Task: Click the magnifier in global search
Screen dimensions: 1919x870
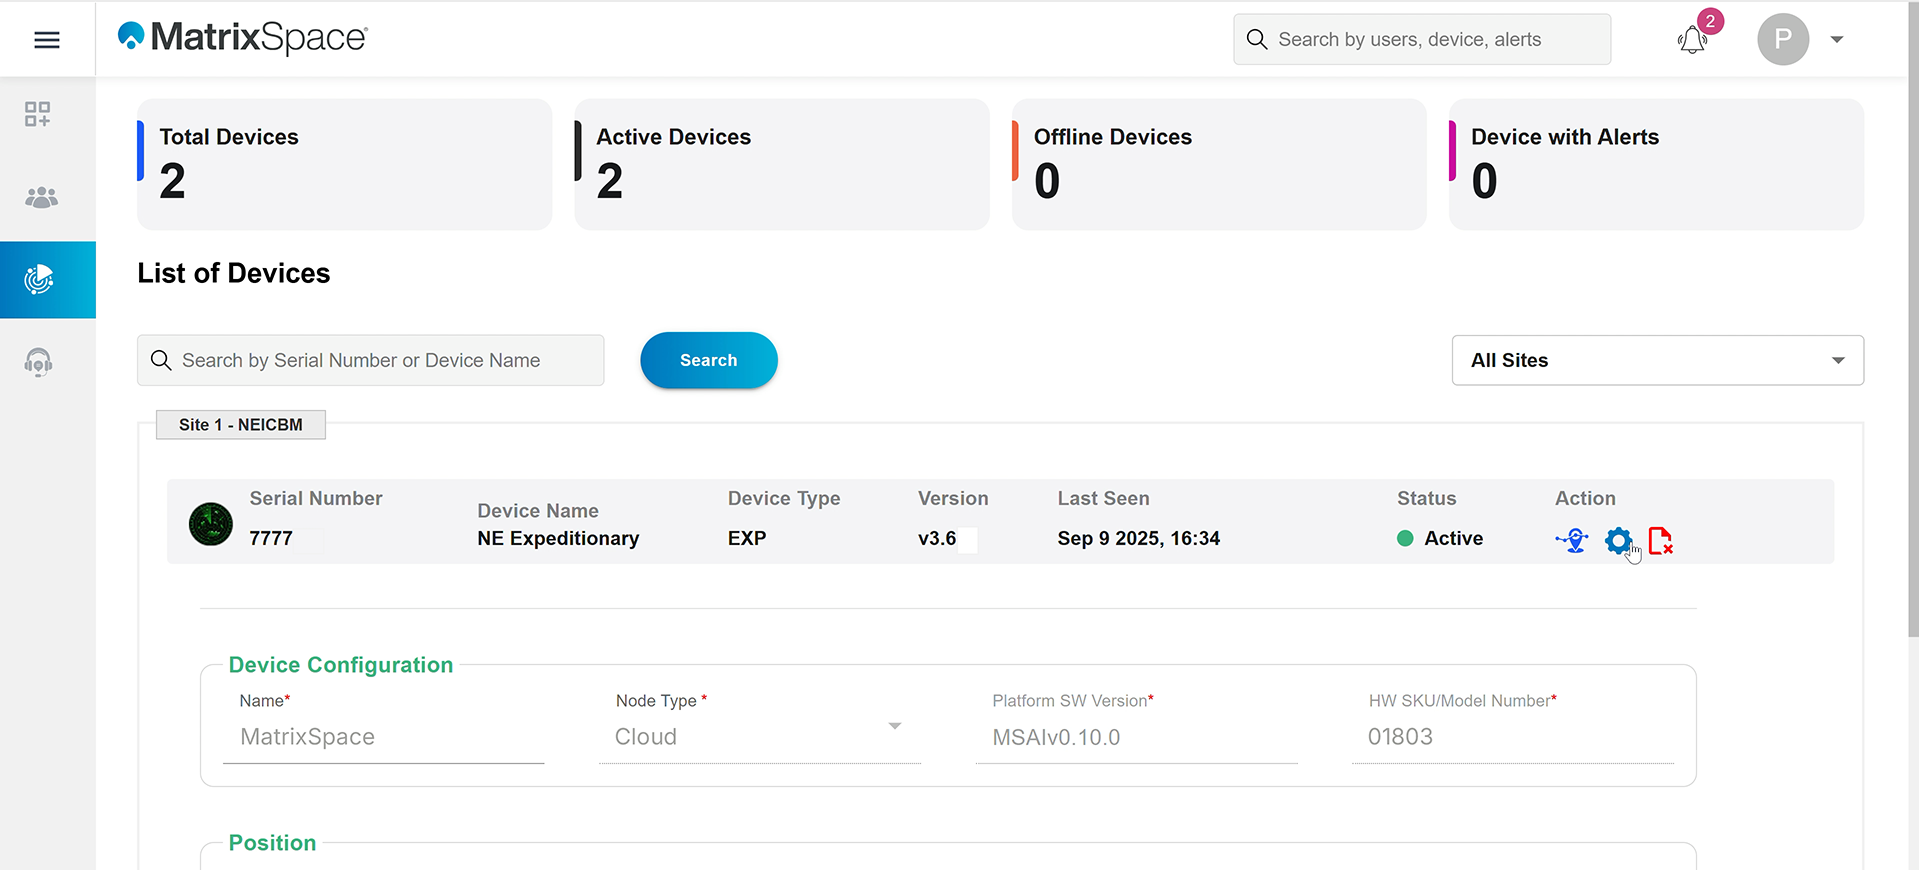Action: pyautogui.click(x=1257, y=39)
